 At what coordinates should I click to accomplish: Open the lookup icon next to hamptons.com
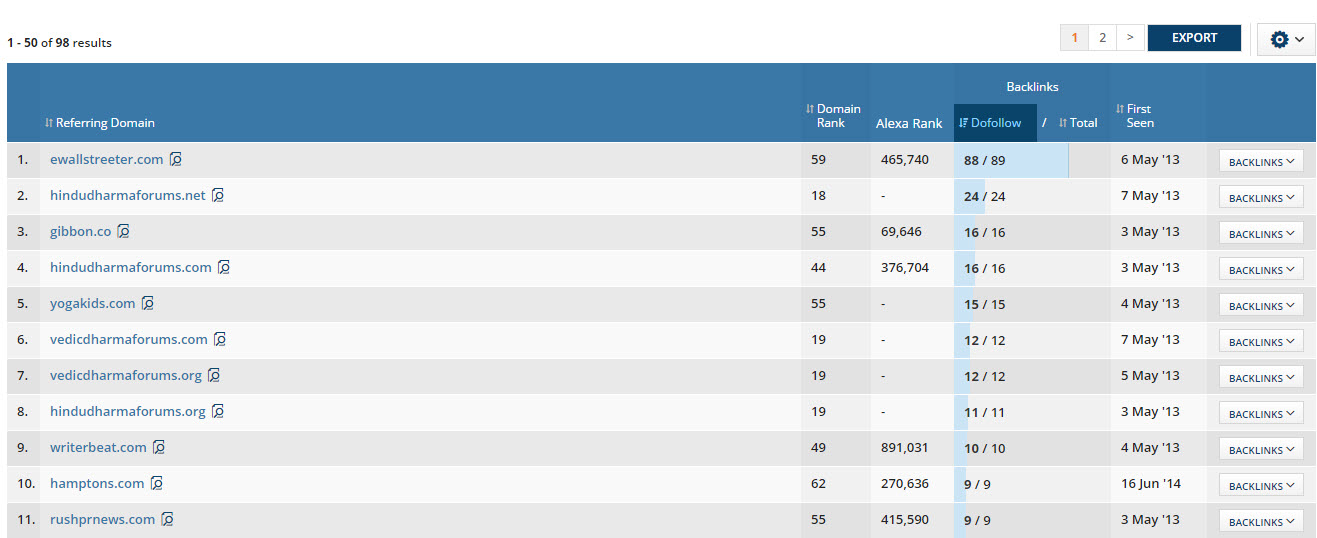157,483
